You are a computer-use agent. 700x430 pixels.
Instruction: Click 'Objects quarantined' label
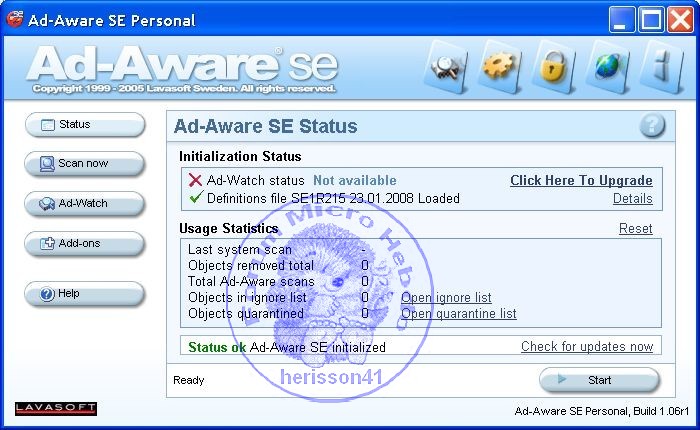246,313
